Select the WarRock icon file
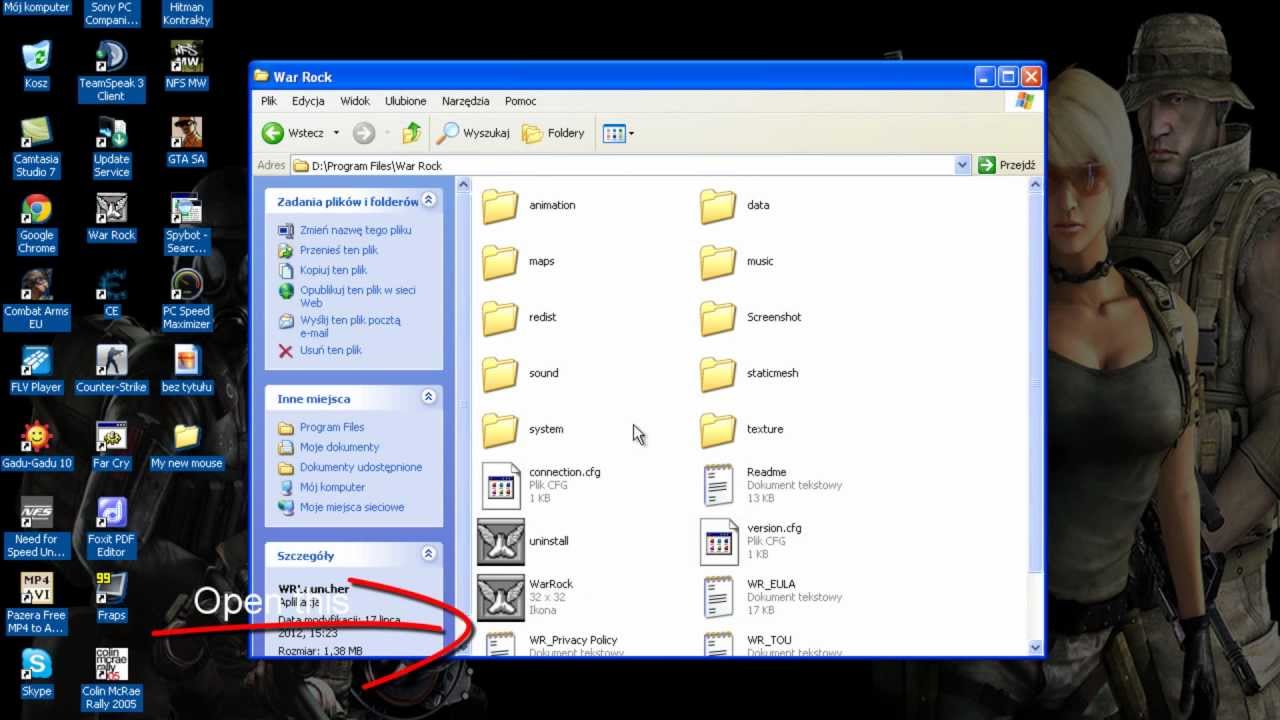Screen dimensions: 1280x720 [x=526, y=597]
